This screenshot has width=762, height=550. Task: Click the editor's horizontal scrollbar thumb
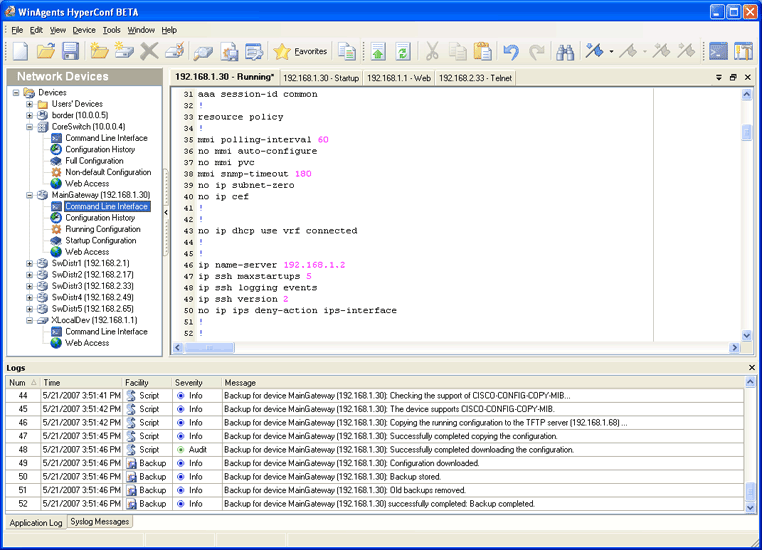point(209,347)
